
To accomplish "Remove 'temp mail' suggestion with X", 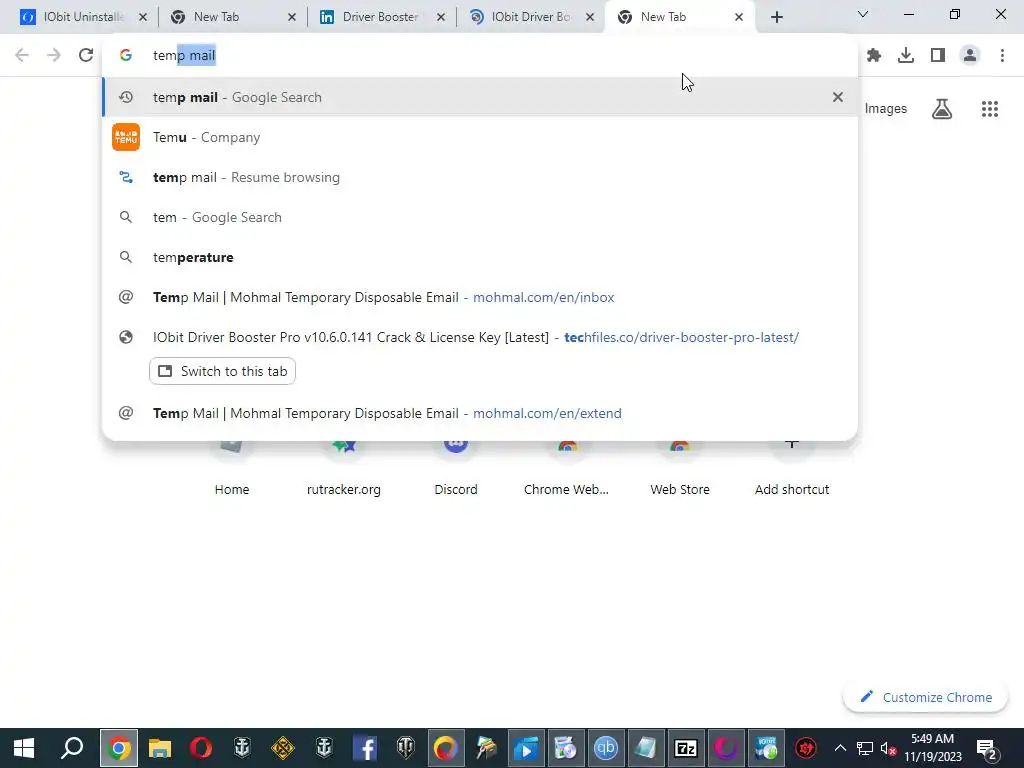I will coord(837,97).
